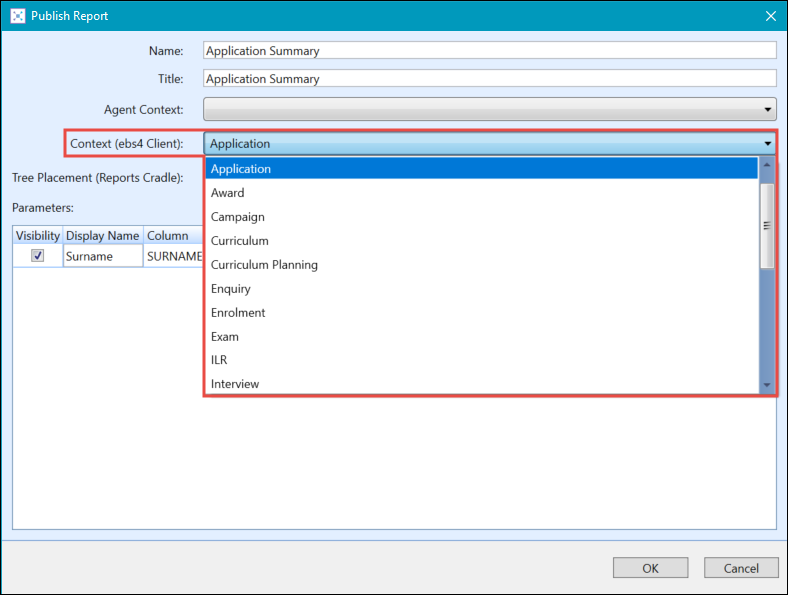Choose Campaign in the dropdown list

coord(481,217)
